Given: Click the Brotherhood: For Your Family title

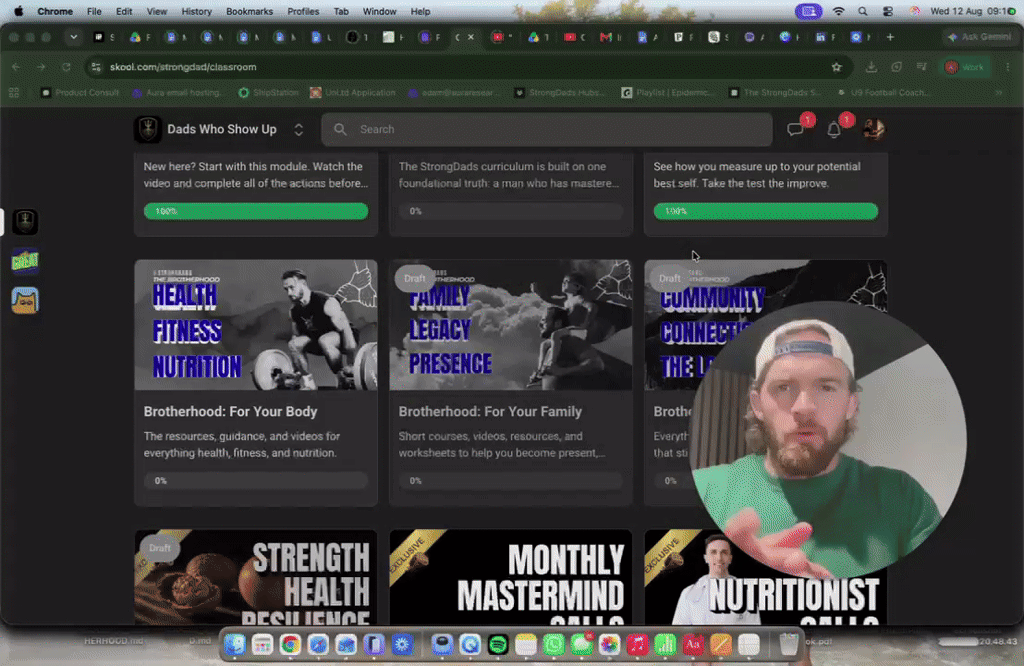Looking at the screenshot, I should pyautogui.click(x=490, y=411).
